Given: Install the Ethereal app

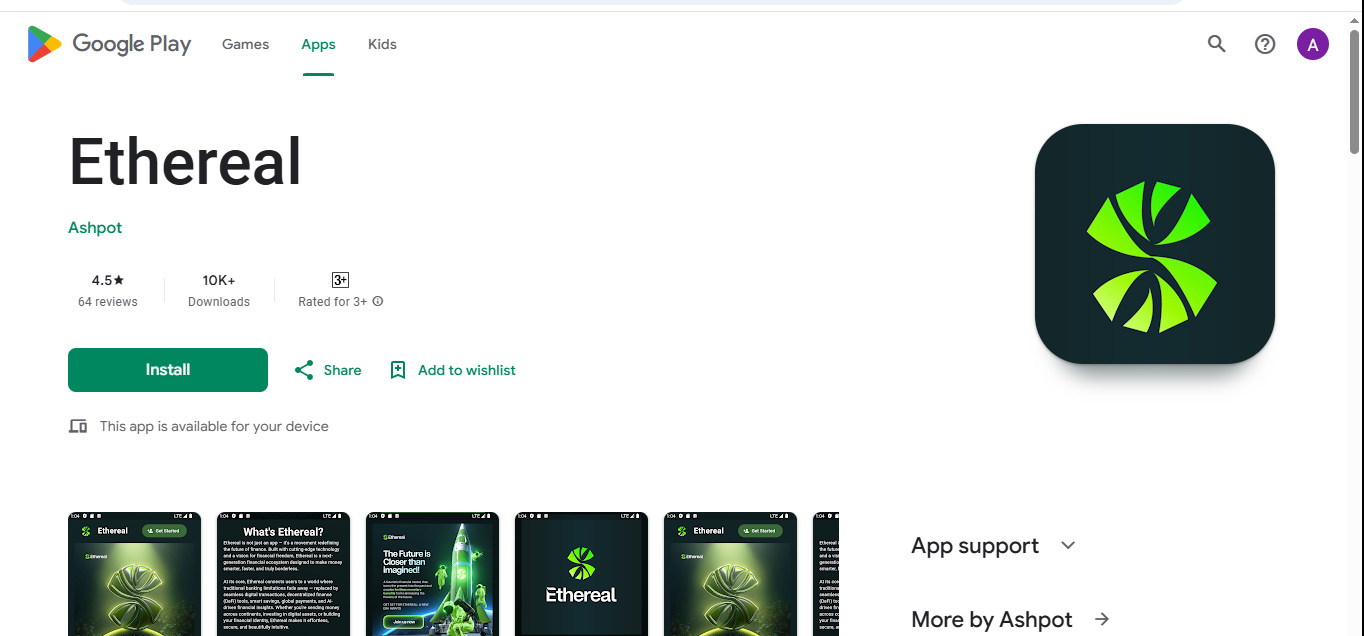Looking at the screenshot, I should coord(168,370).
